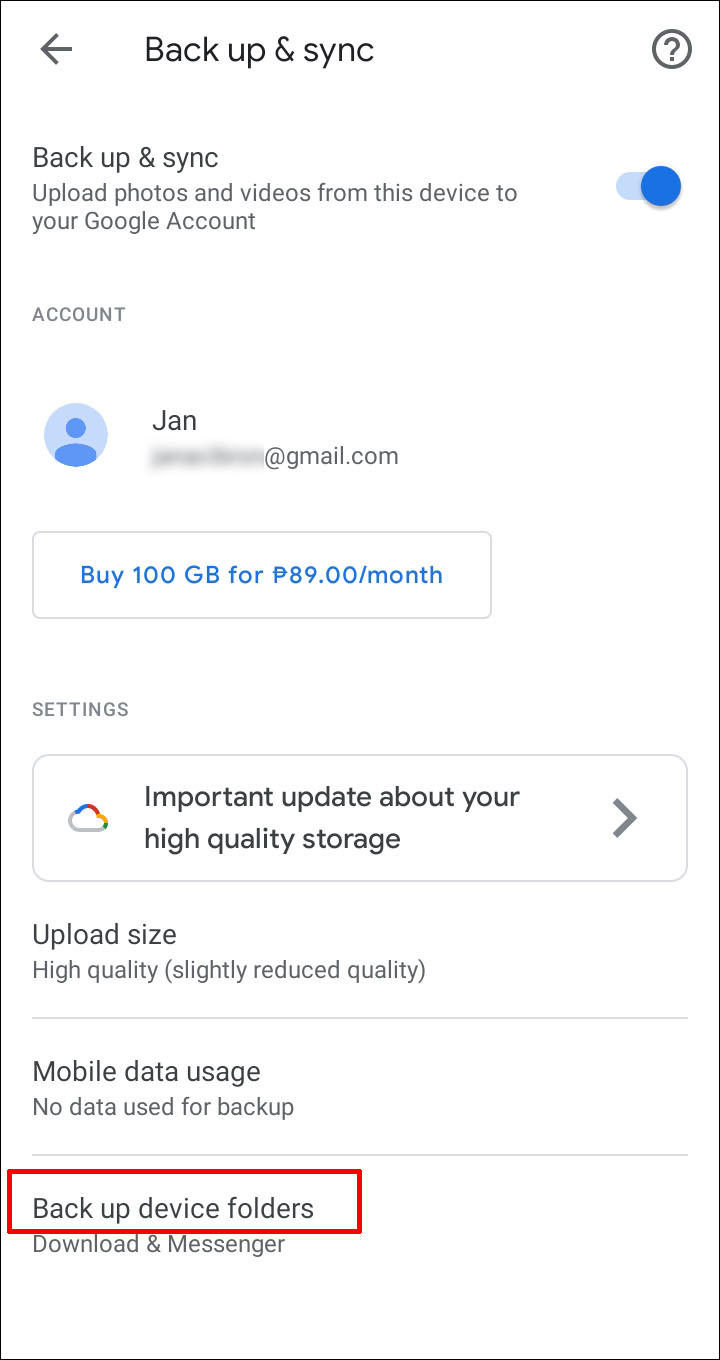Open Mobile data usage setting
Image resolution: width=720 pixels, height=1360 pixels.
(x=146, y=1071)
